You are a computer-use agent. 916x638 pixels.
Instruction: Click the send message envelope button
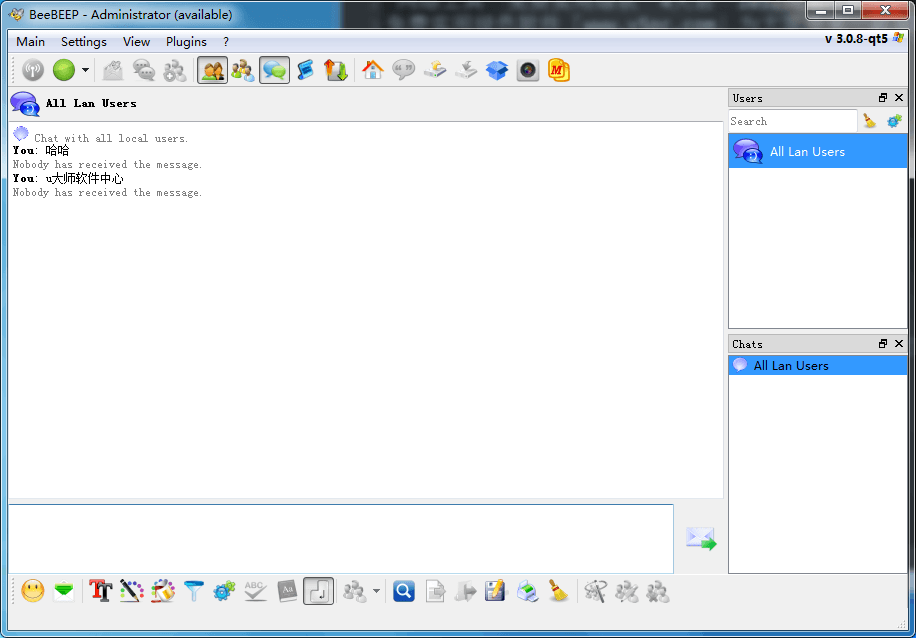[x=701, y=539]
